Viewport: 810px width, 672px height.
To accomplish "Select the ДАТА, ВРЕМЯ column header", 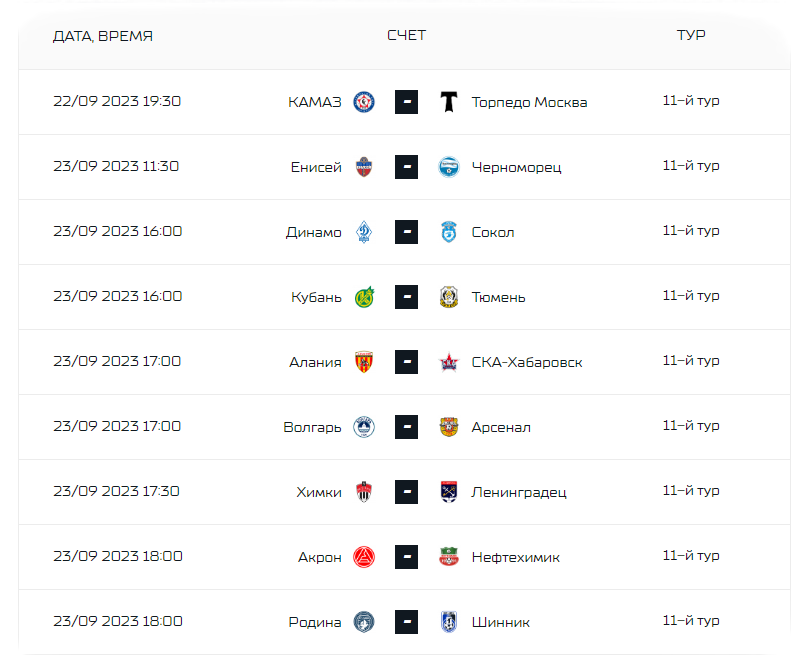I will (103, 36).
